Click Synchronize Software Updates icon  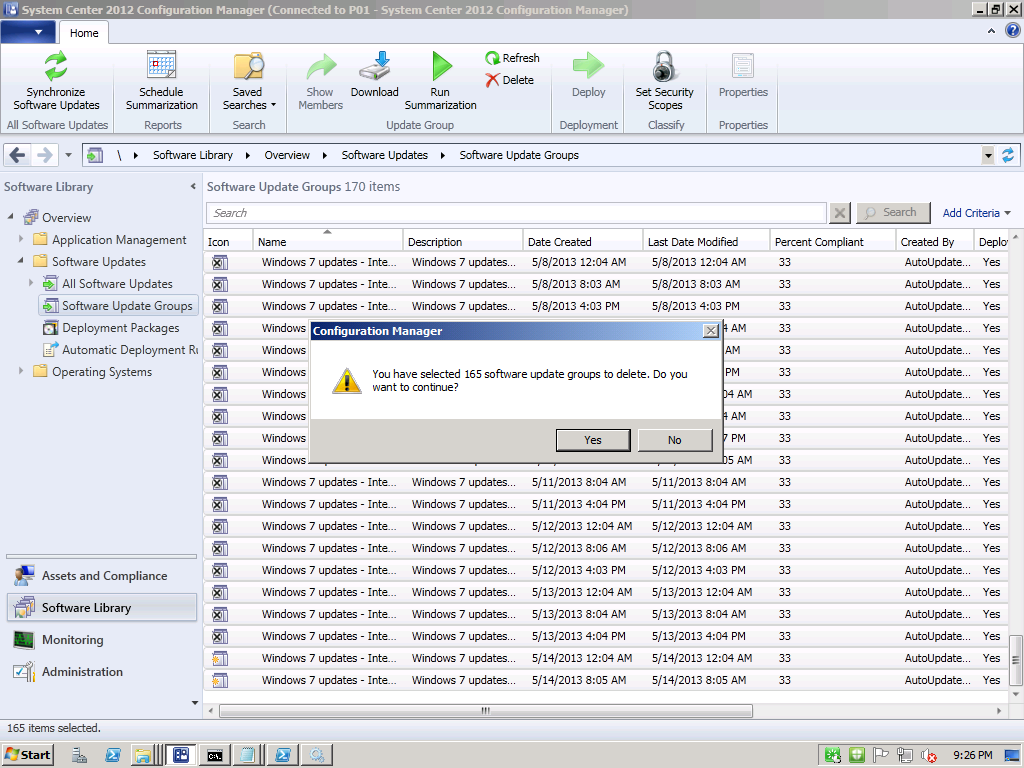tap(56, 66)
